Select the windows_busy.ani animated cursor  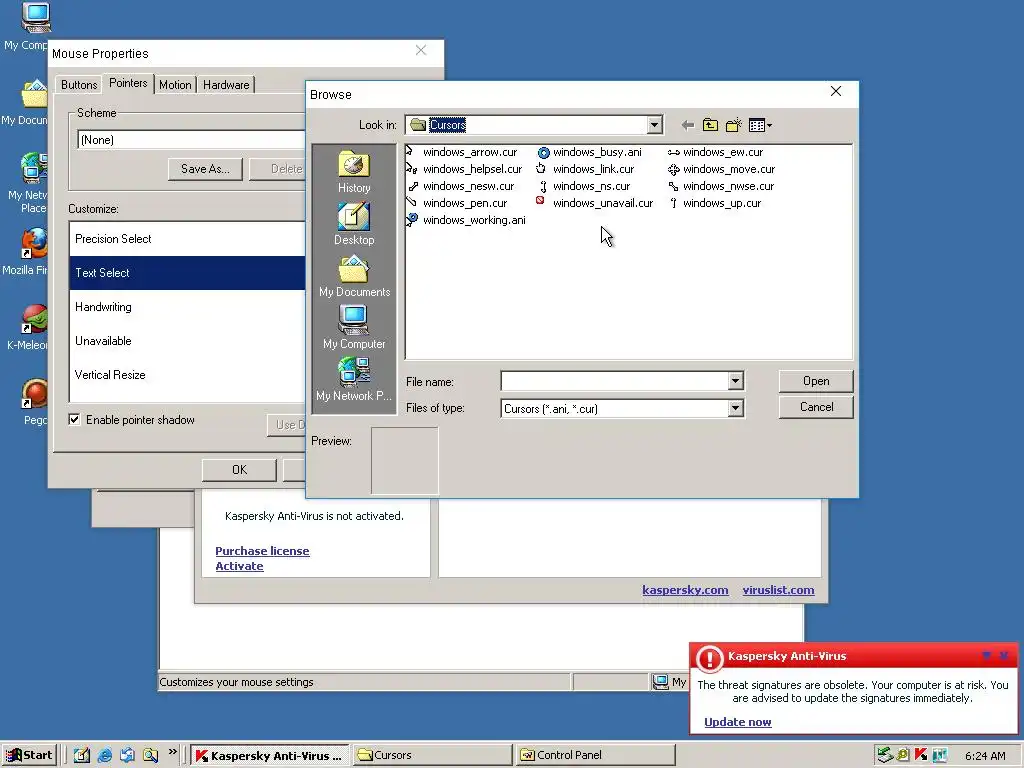(590, 152)
